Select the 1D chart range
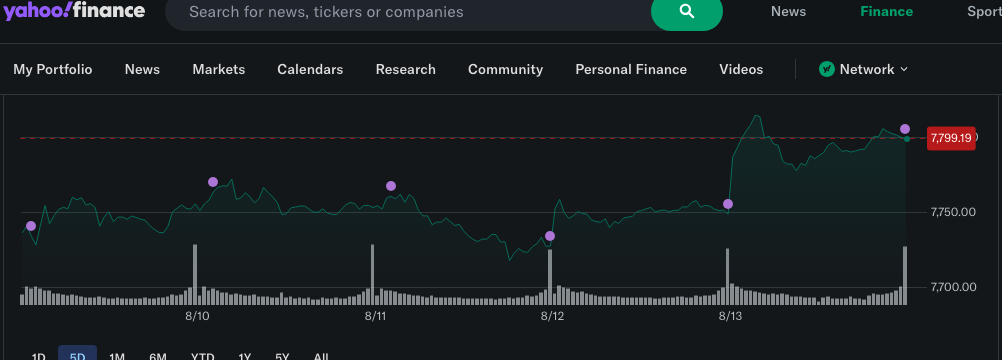Screen dimensions: 1002x360 click(x=38, y=355)
